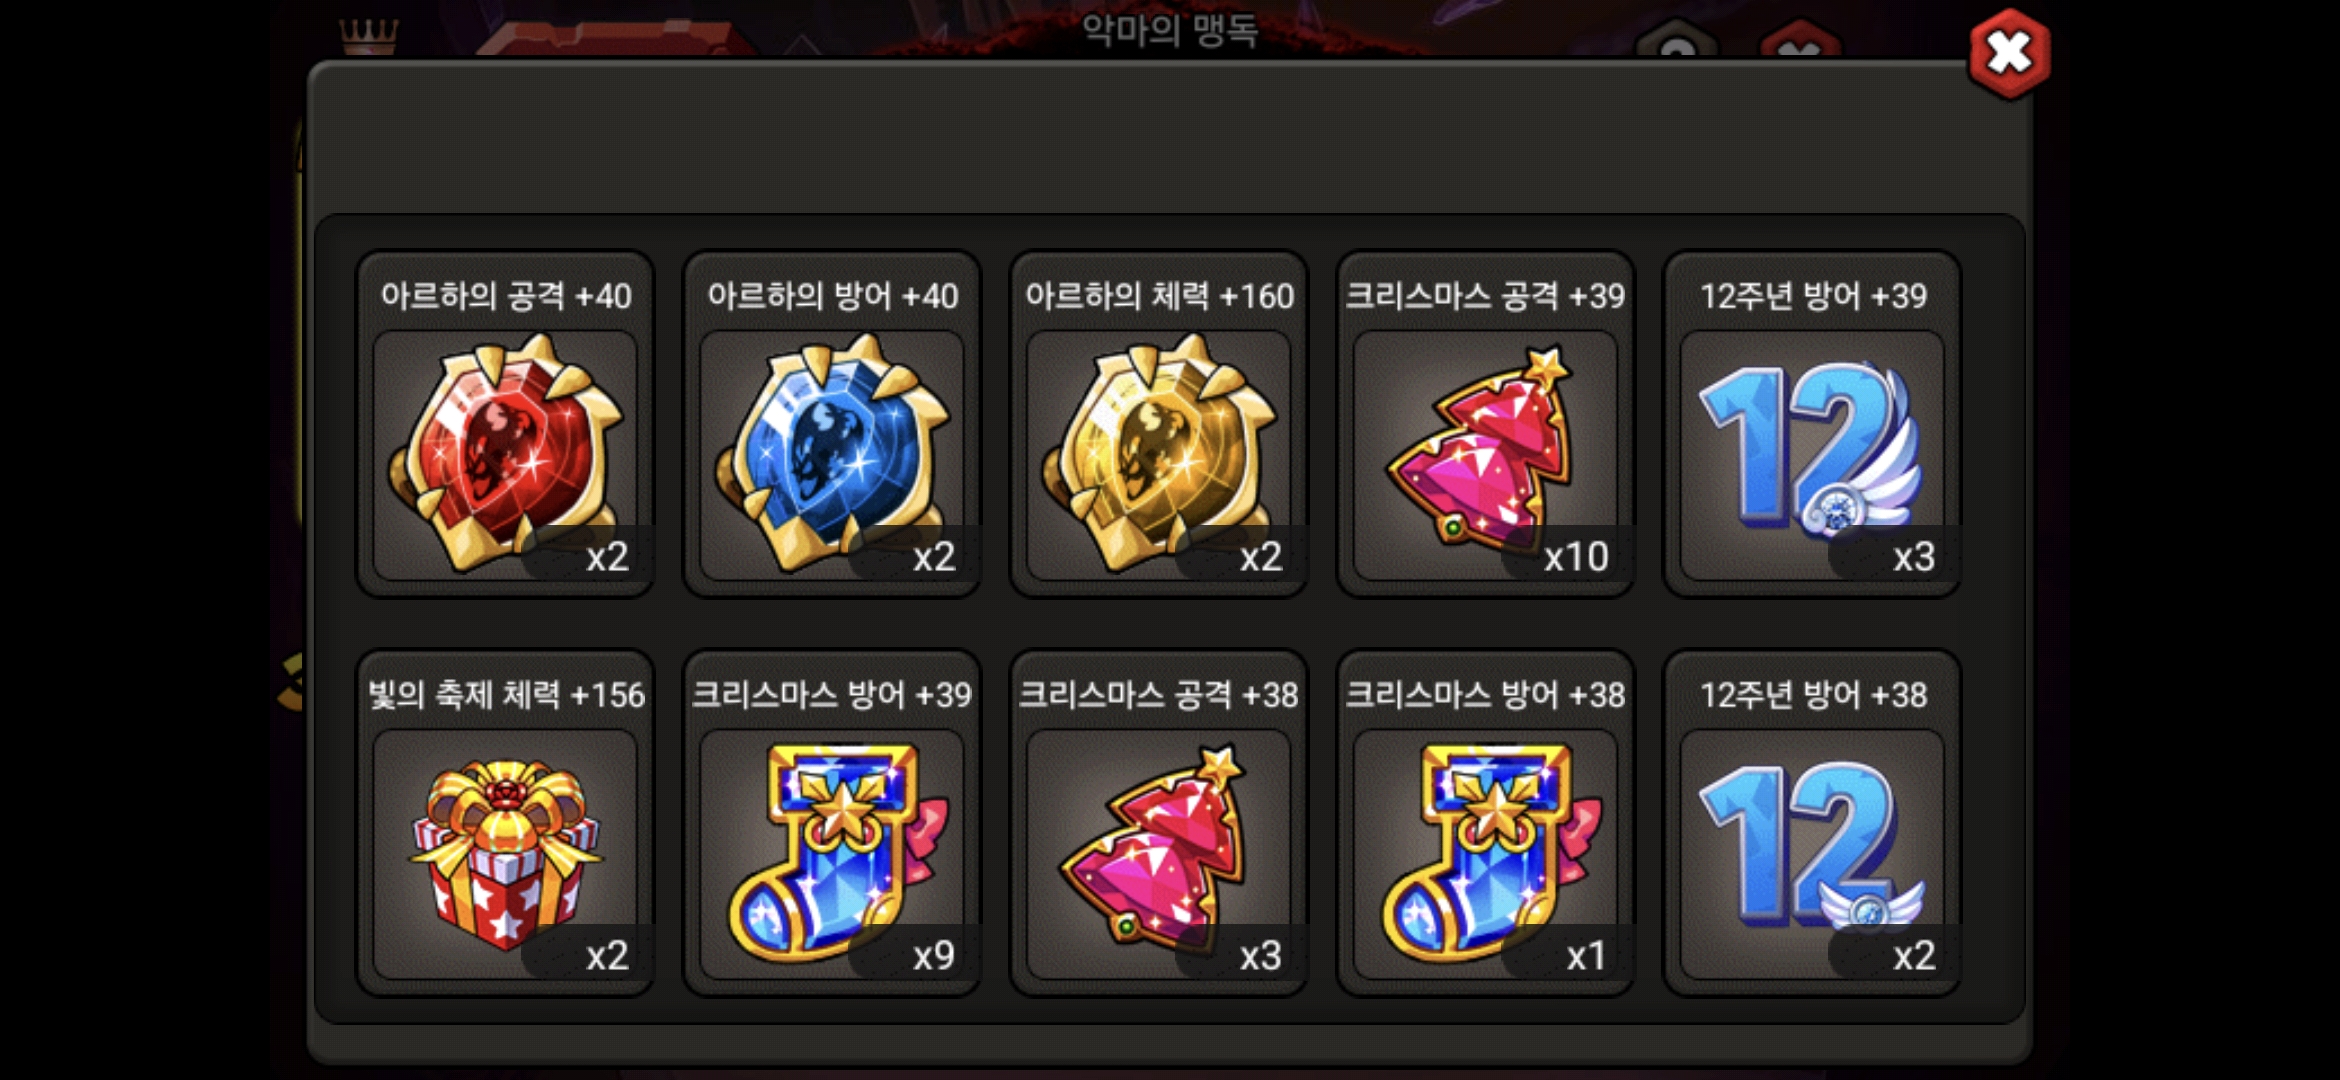Select the gold 아르하의 체력 +160 gem
This screenshot has height=1080, width=2340.
tap(1159, 453)
